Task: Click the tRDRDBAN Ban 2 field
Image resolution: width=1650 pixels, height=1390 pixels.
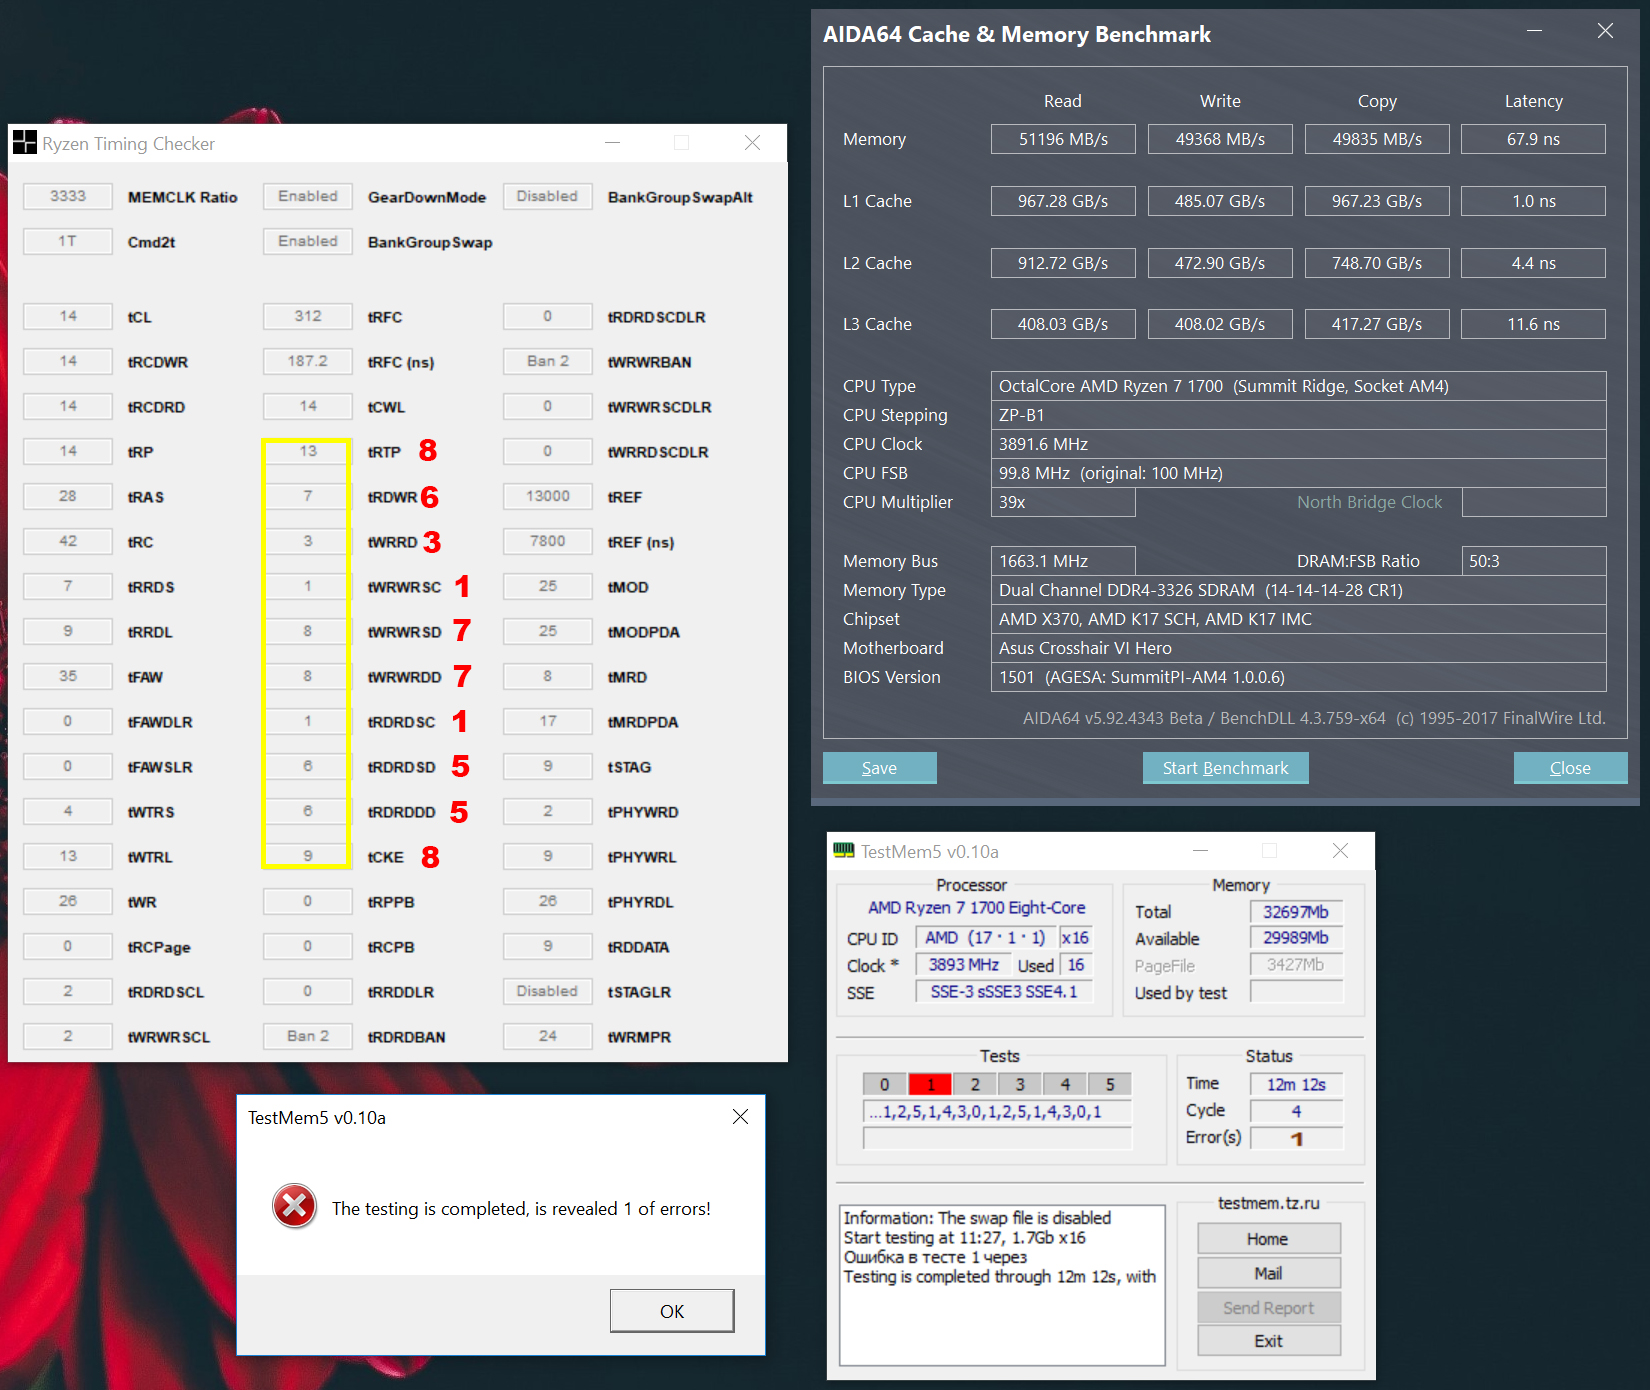Action: coord(308,1036)
